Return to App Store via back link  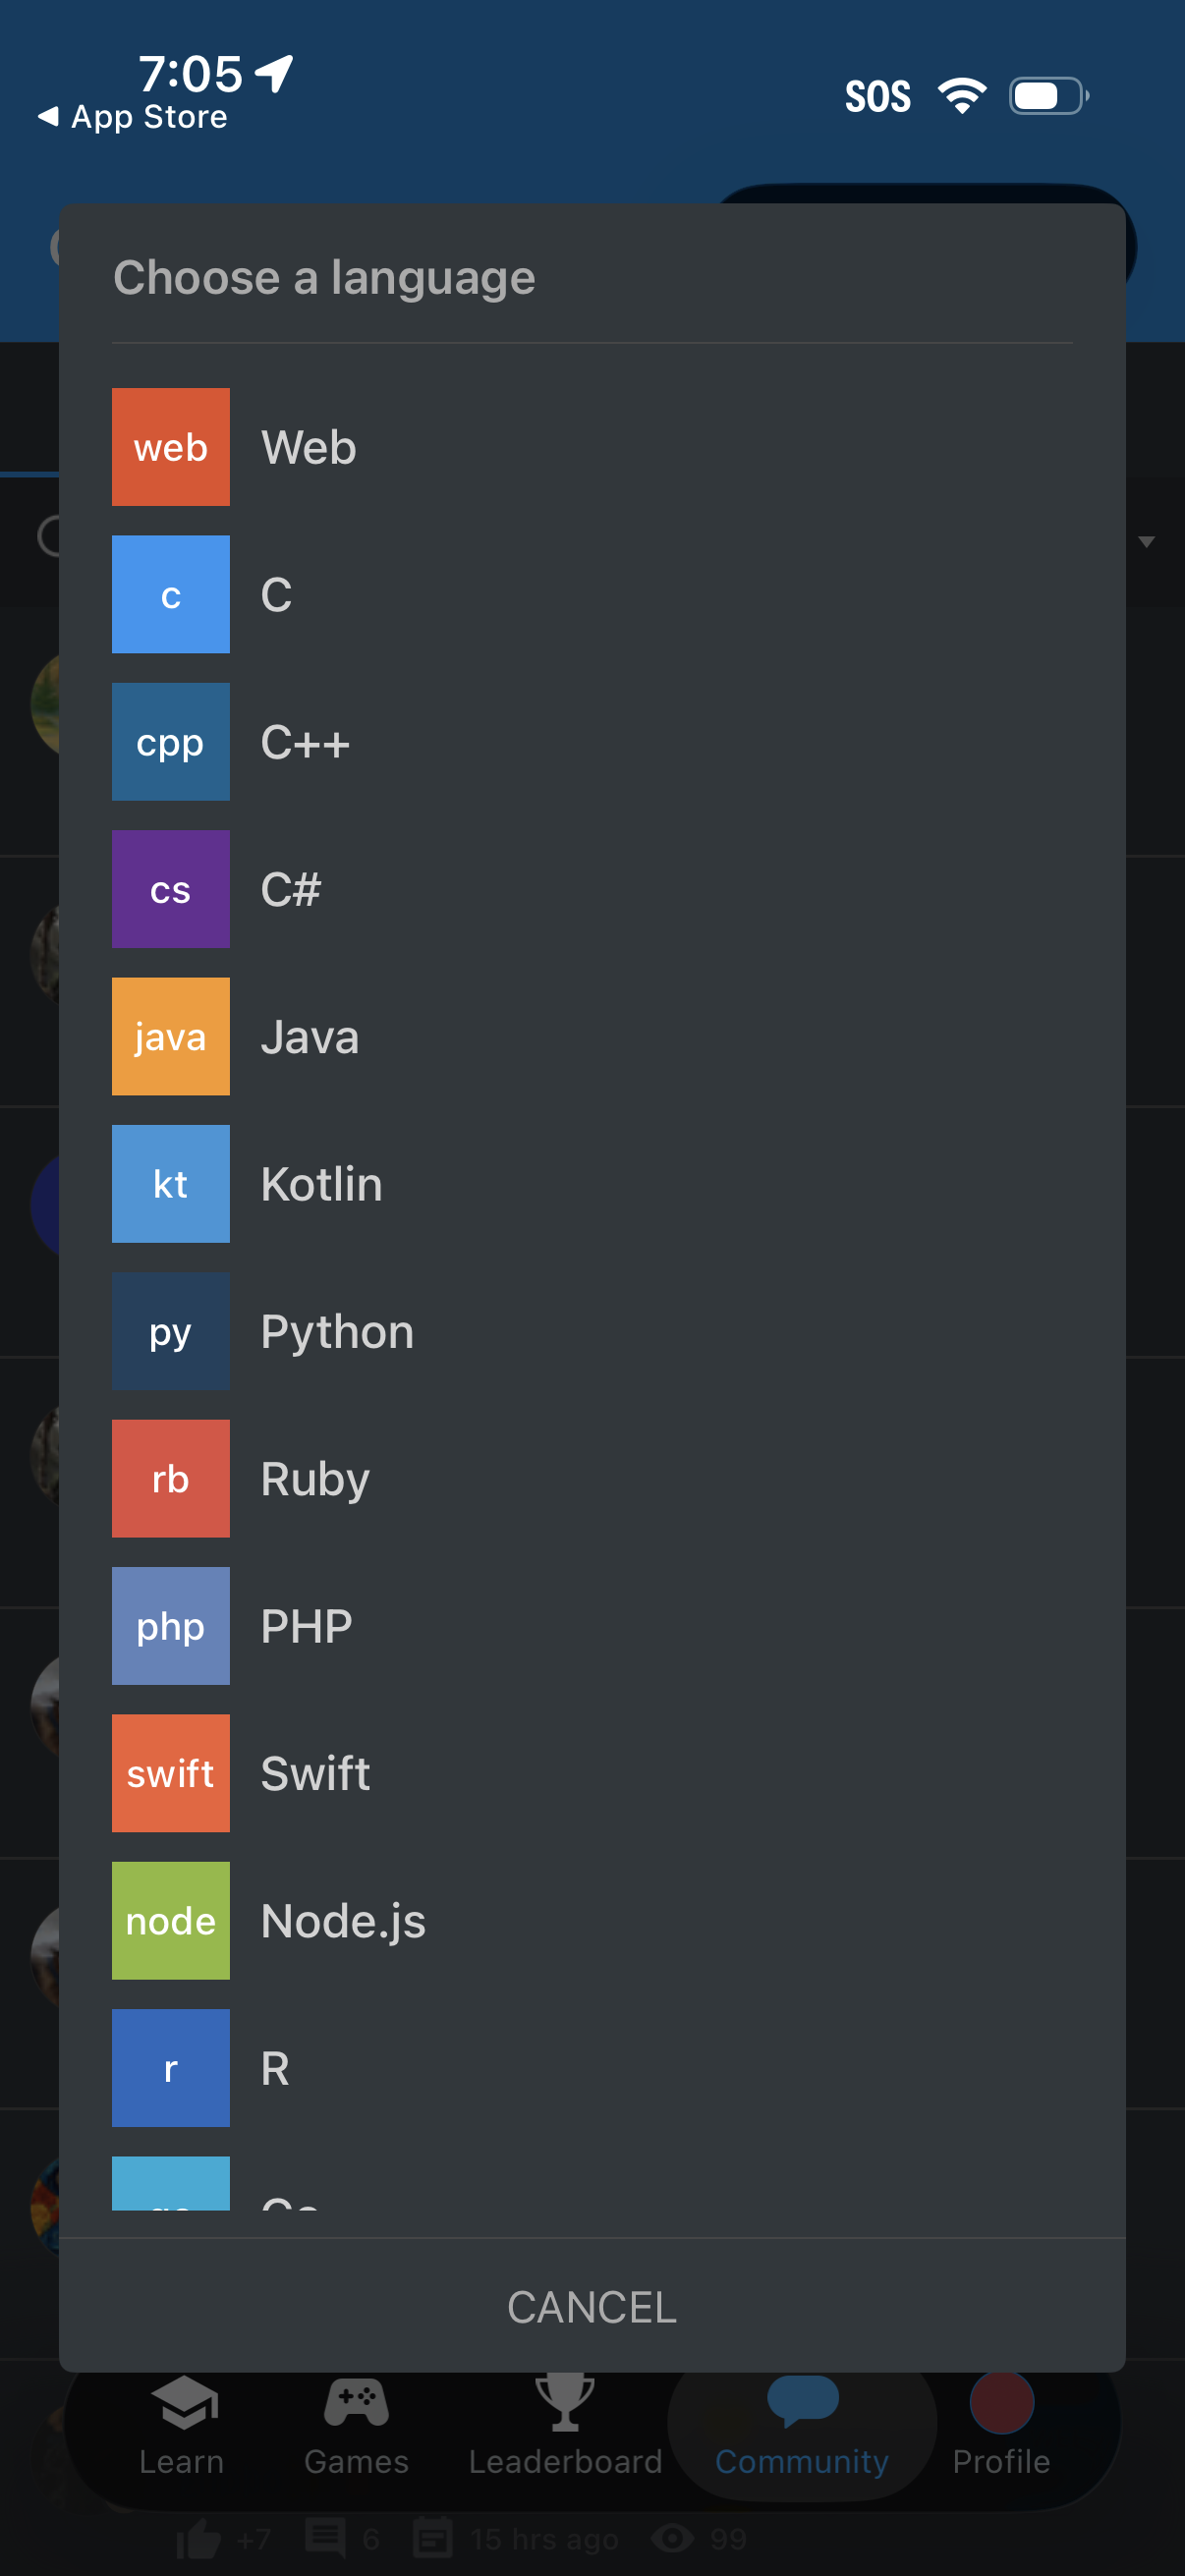[133, 117]
